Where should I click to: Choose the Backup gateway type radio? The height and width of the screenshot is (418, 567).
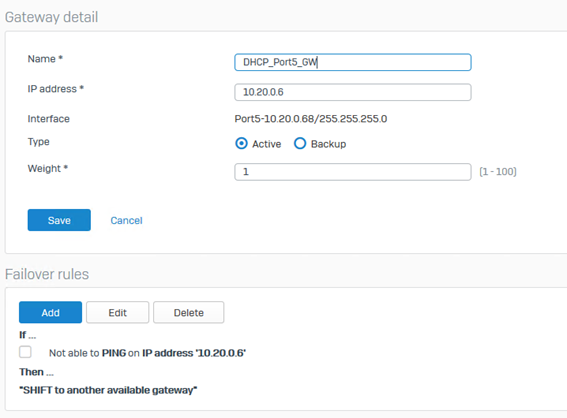pyautogui.click(x=300, y=144)
